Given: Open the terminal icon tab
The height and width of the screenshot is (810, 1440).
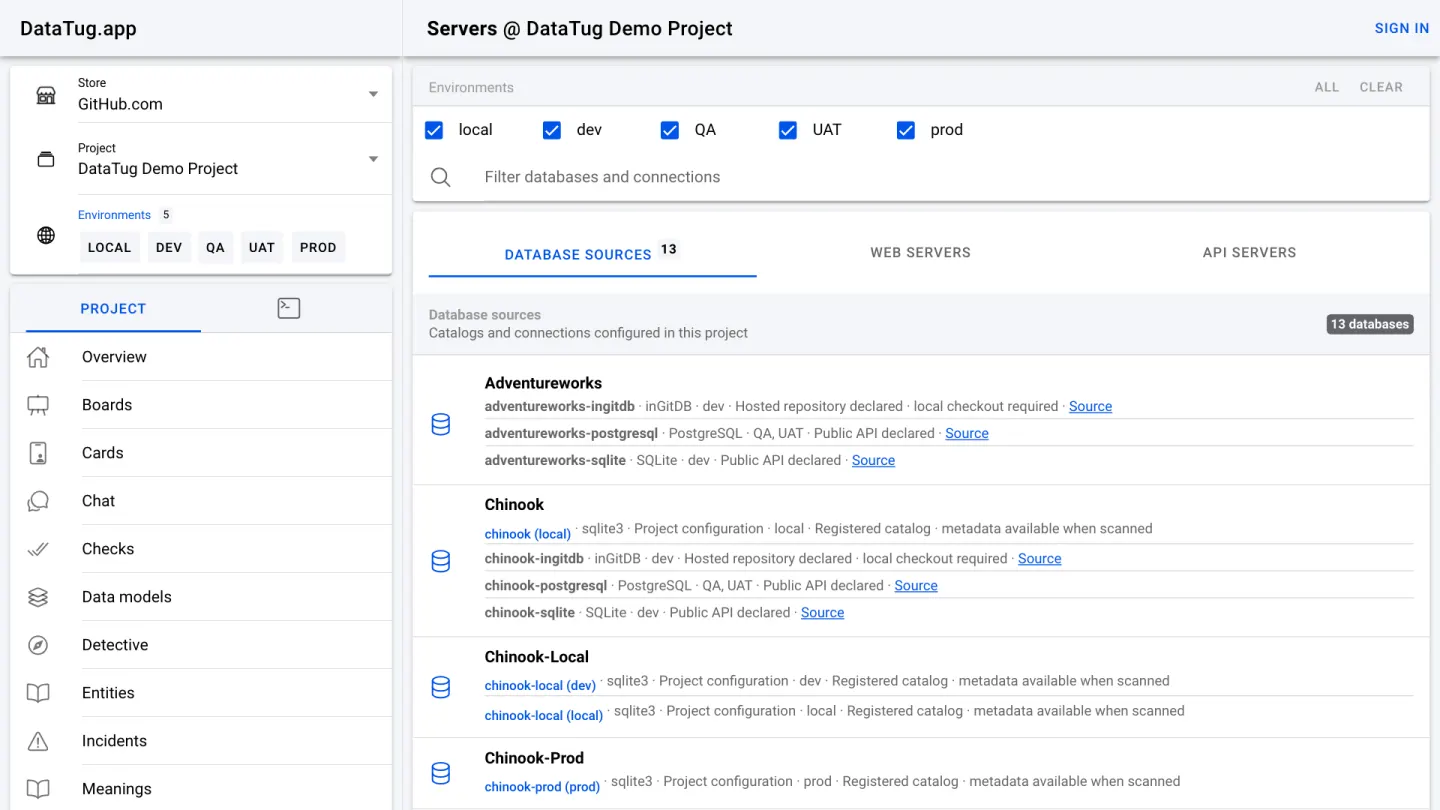Looking at the screenshot, I should click(x=289, y=309).
